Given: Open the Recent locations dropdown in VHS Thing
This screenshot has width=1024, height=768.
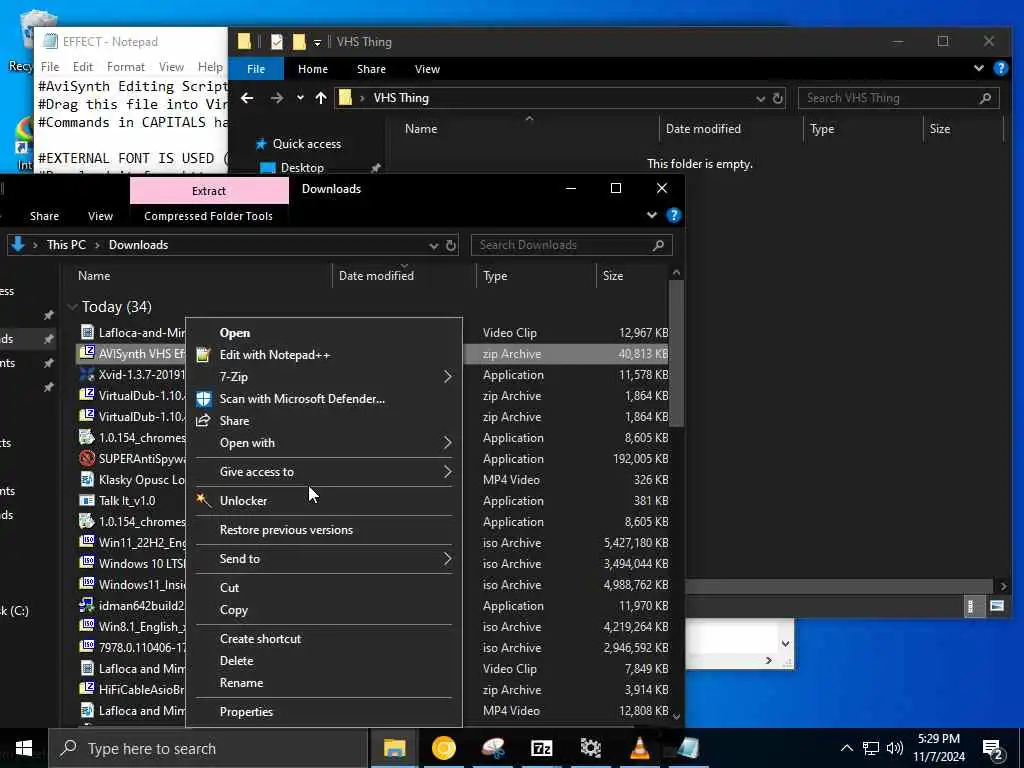Looking at the screenshot, I should pyautogui.click(x=300, y=98).
